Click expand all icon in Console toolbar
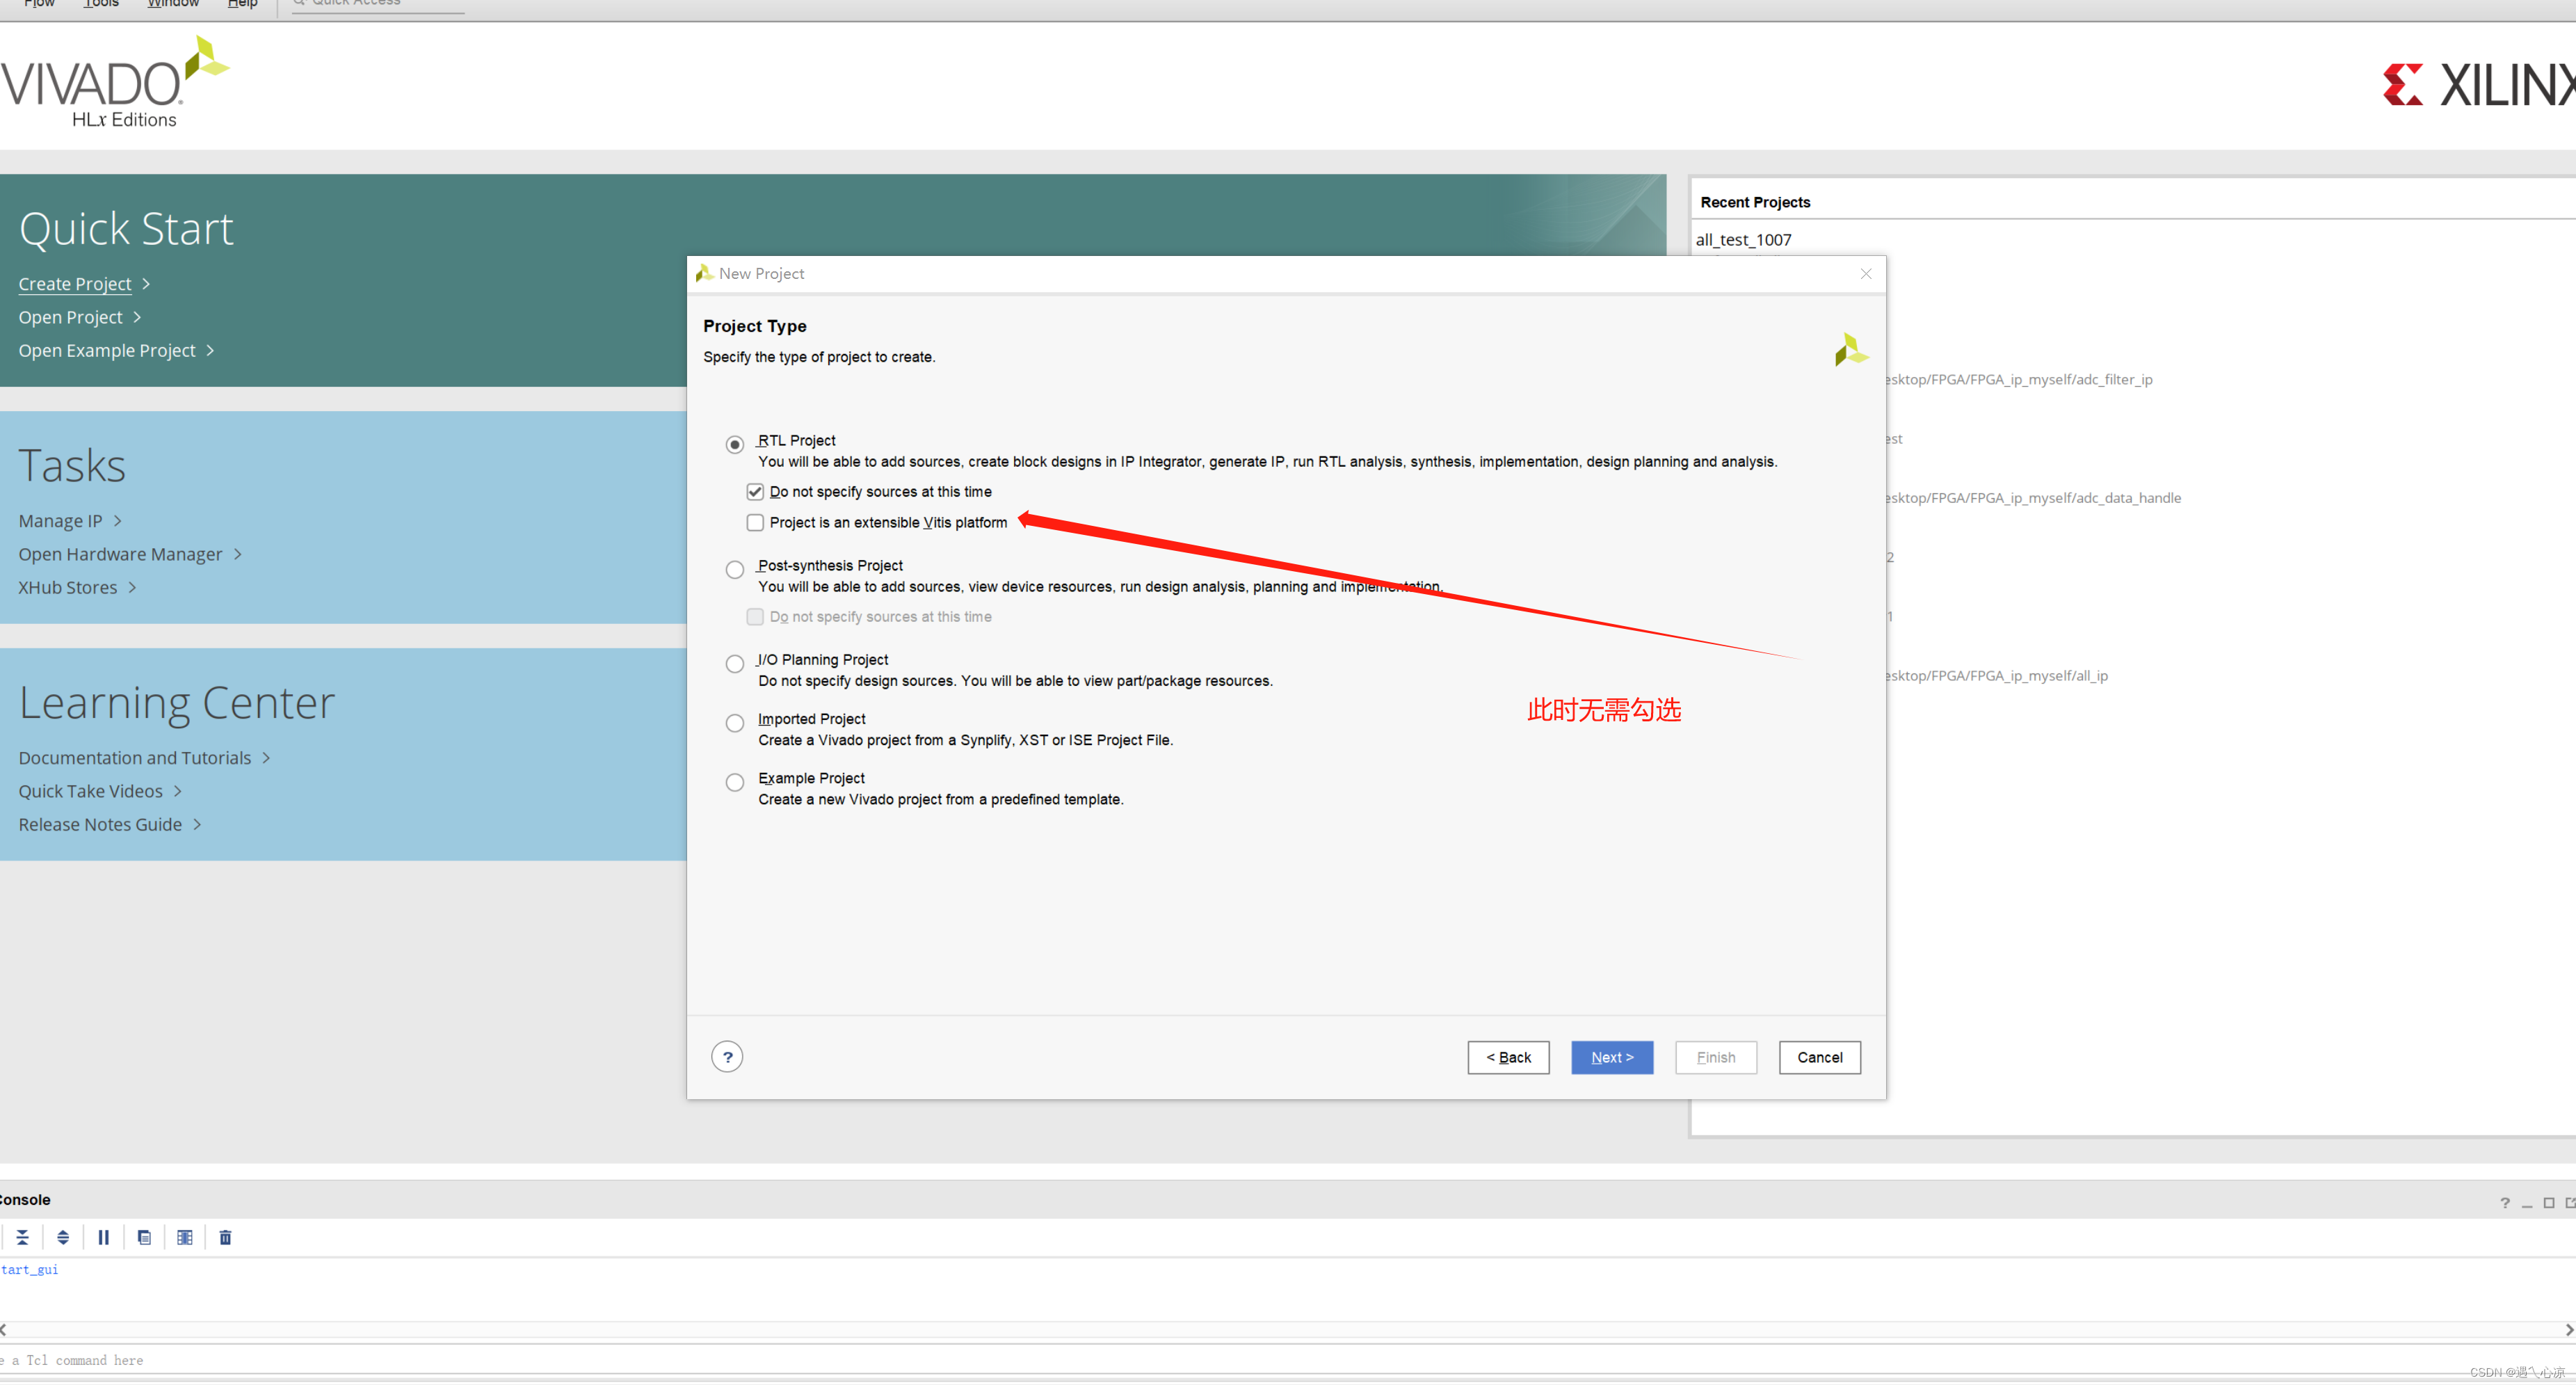The width and height of the screenshot is (2576, 1385). pyautogui.click(x=63, y=1237)
